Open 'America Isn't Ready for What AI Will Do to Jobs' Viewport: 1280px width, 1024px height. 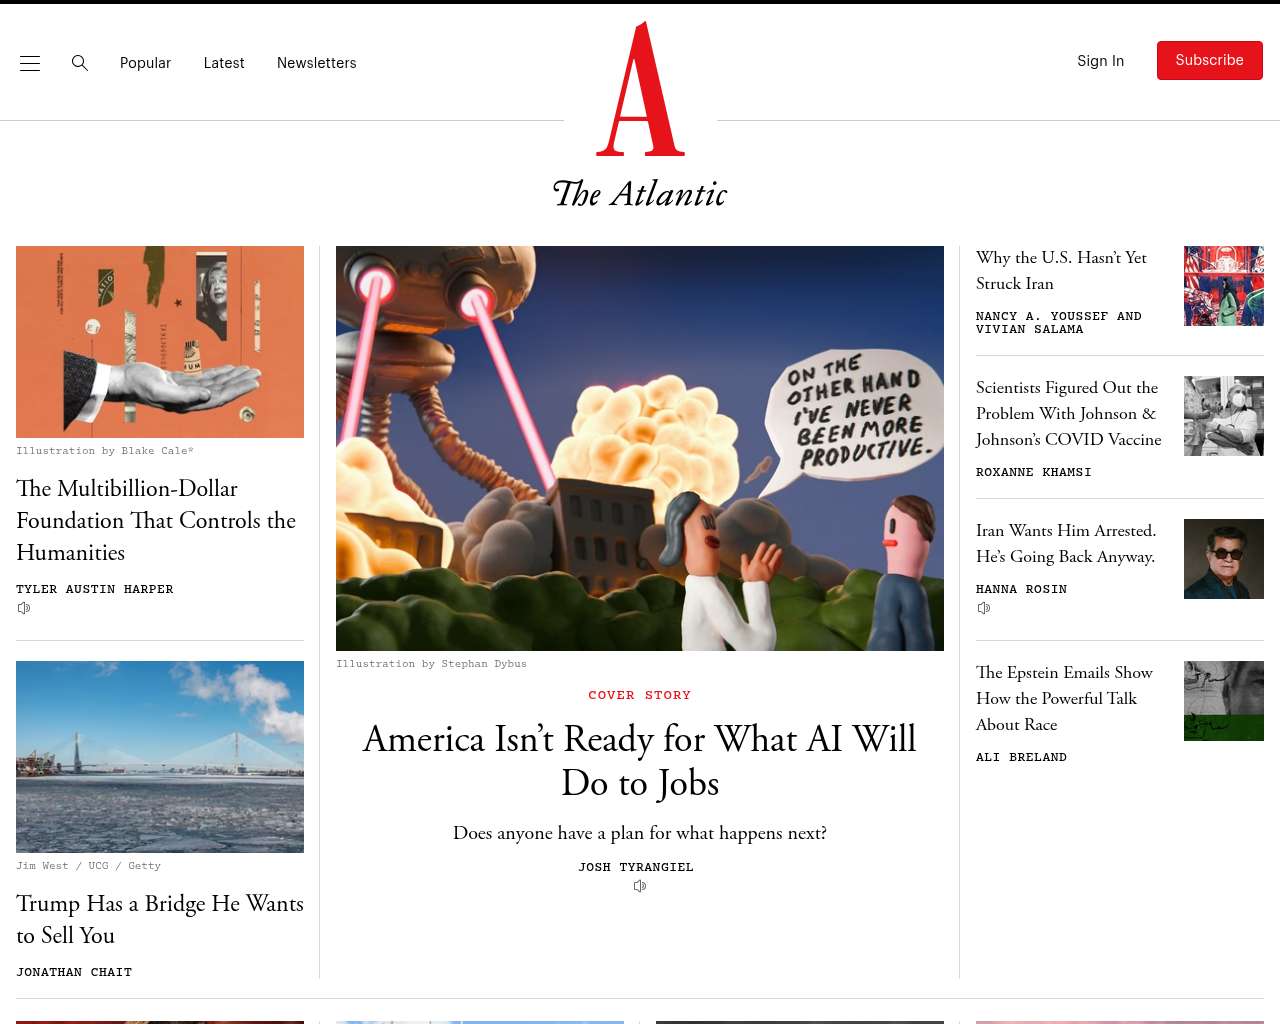tap(640, 761)
